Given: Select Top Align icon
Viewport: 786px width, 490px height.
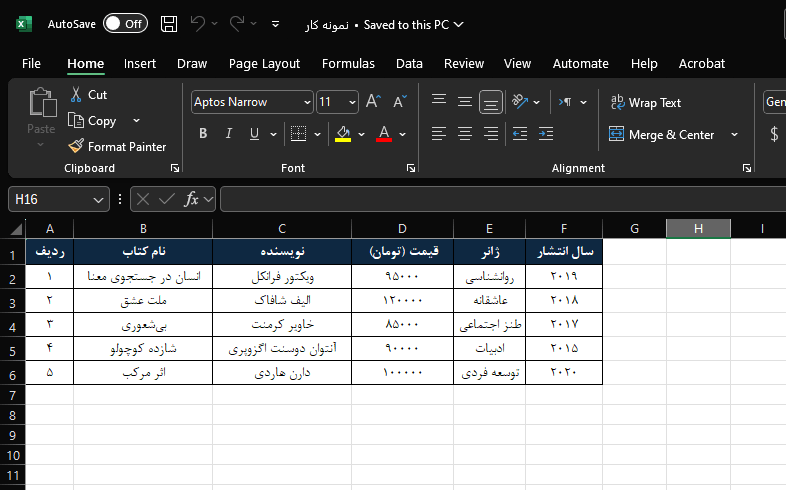Looking at the screenshot, I should tap(439, 102).
